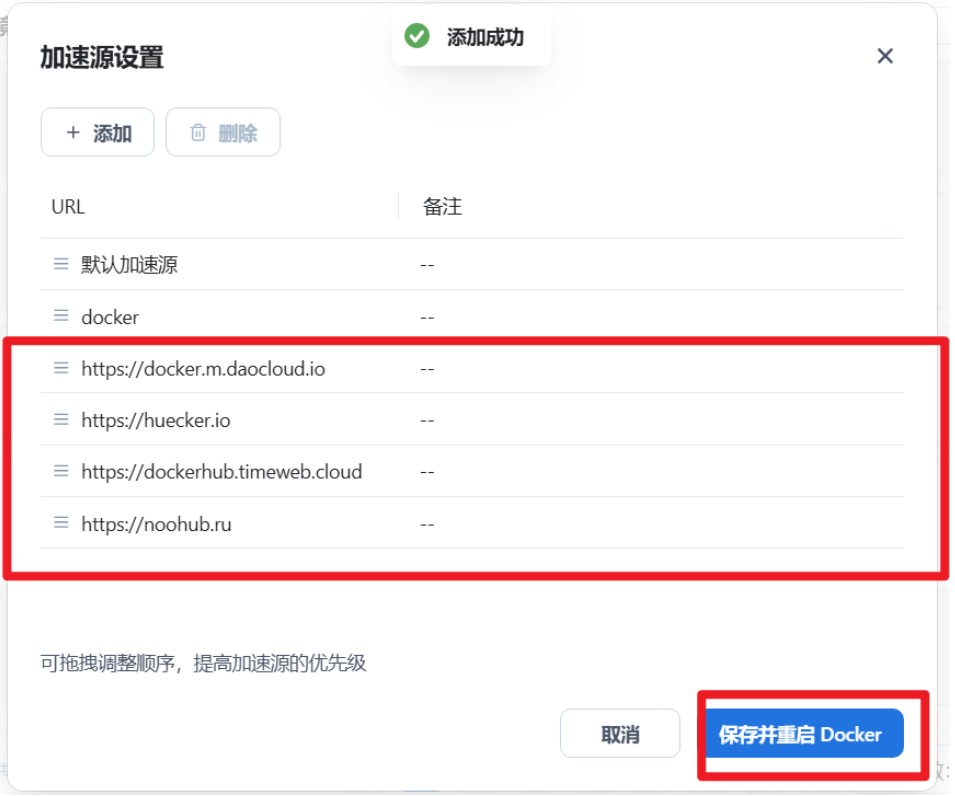Click drag handle for noohub.ru row
This screenshot has height=796, width=955.
pos(61,524)
